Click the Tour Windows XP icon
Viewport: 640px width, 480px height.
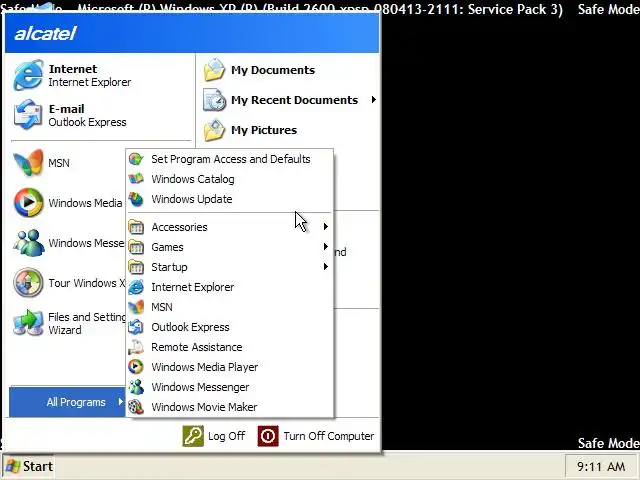point(28,282)
